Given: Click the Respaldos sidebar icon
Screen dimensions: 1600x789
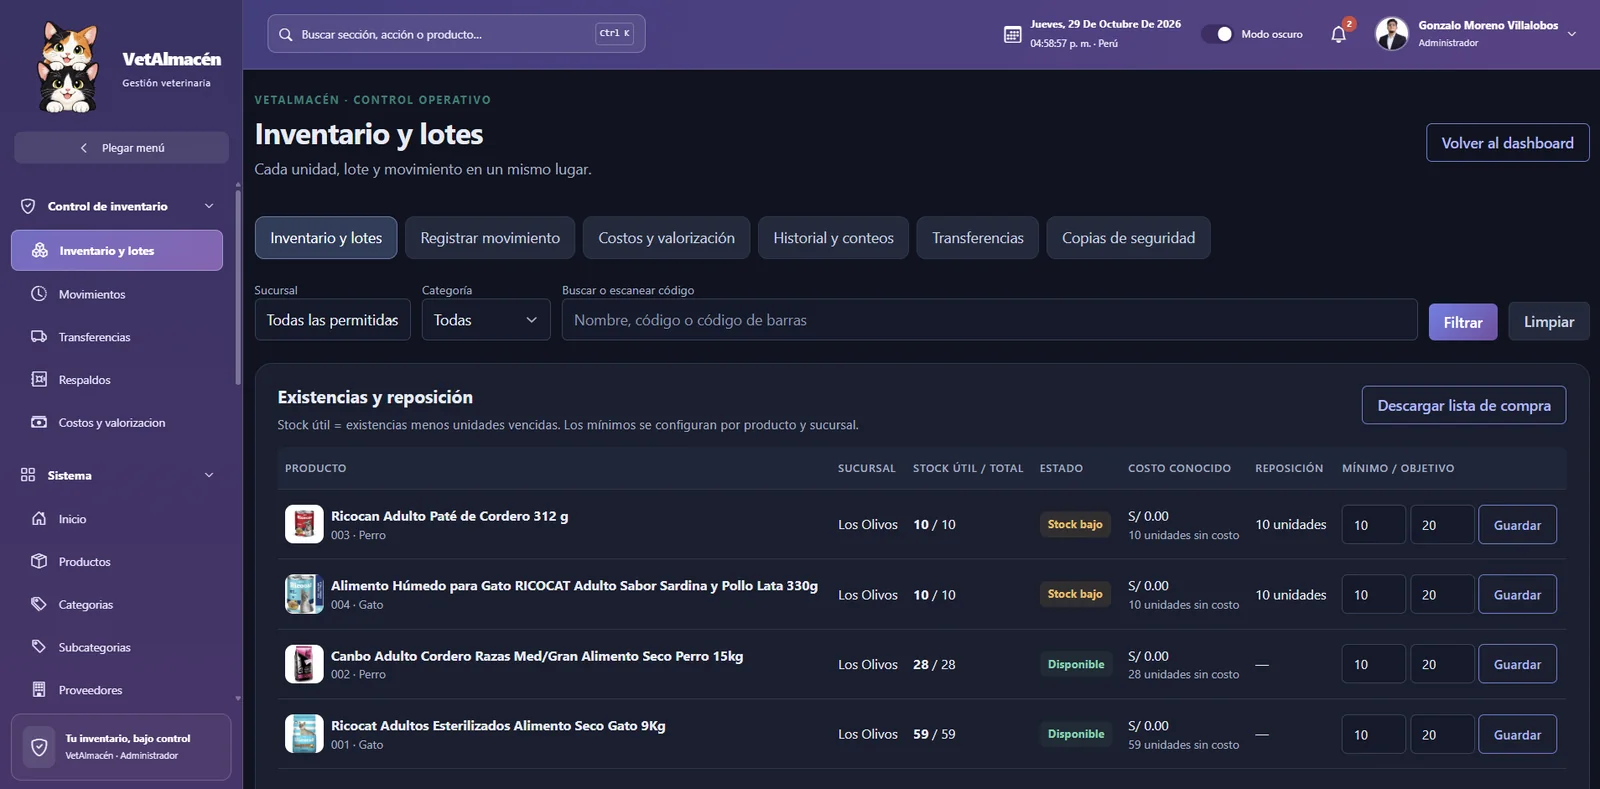Looking at the screenshot, I should 39,380.
